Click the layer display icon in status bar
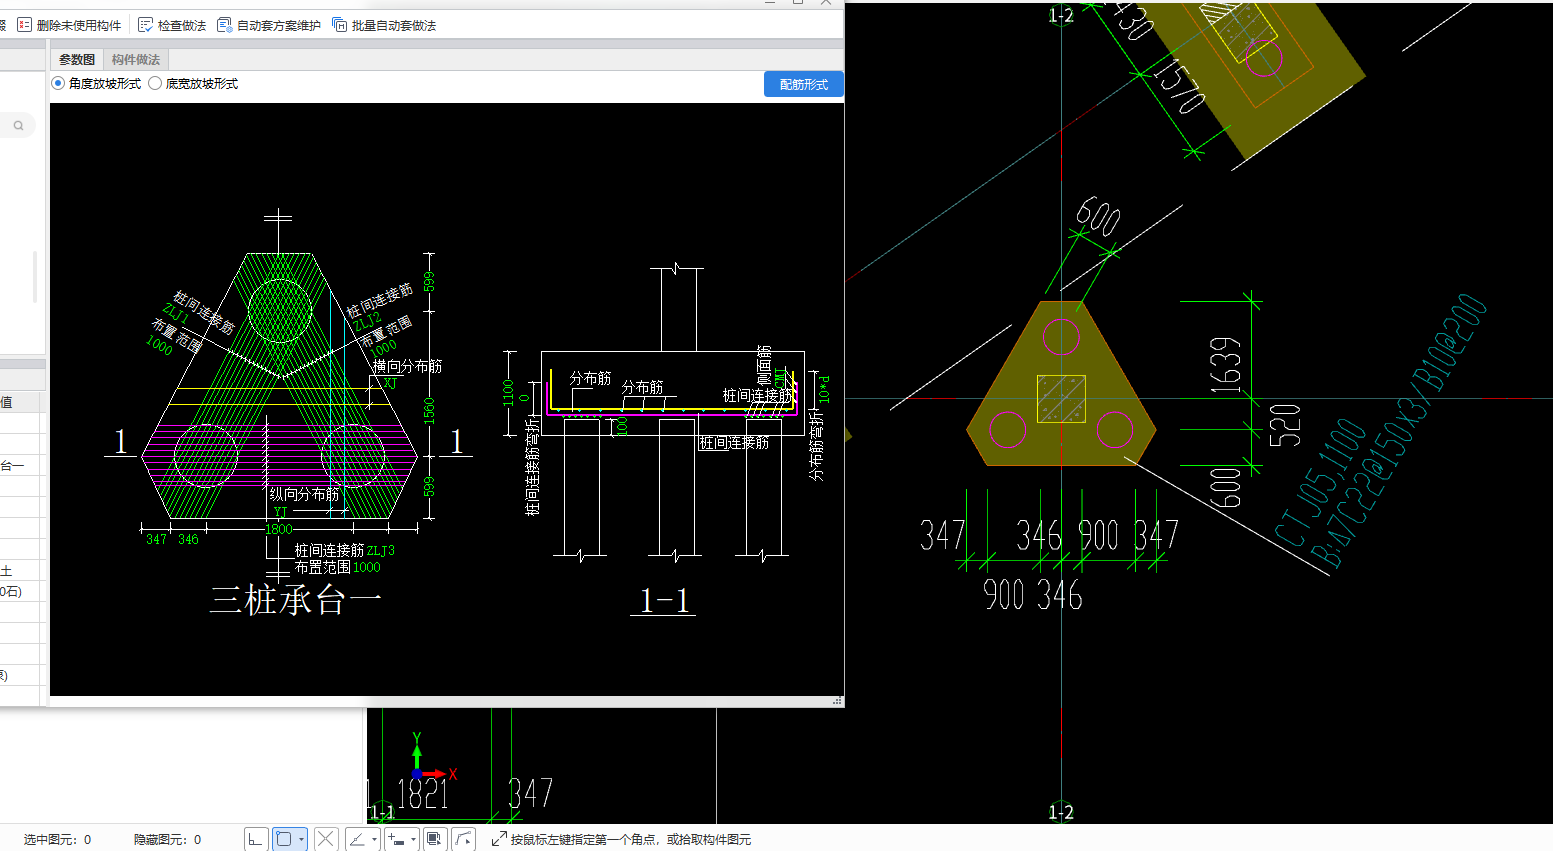 (435, 839)
